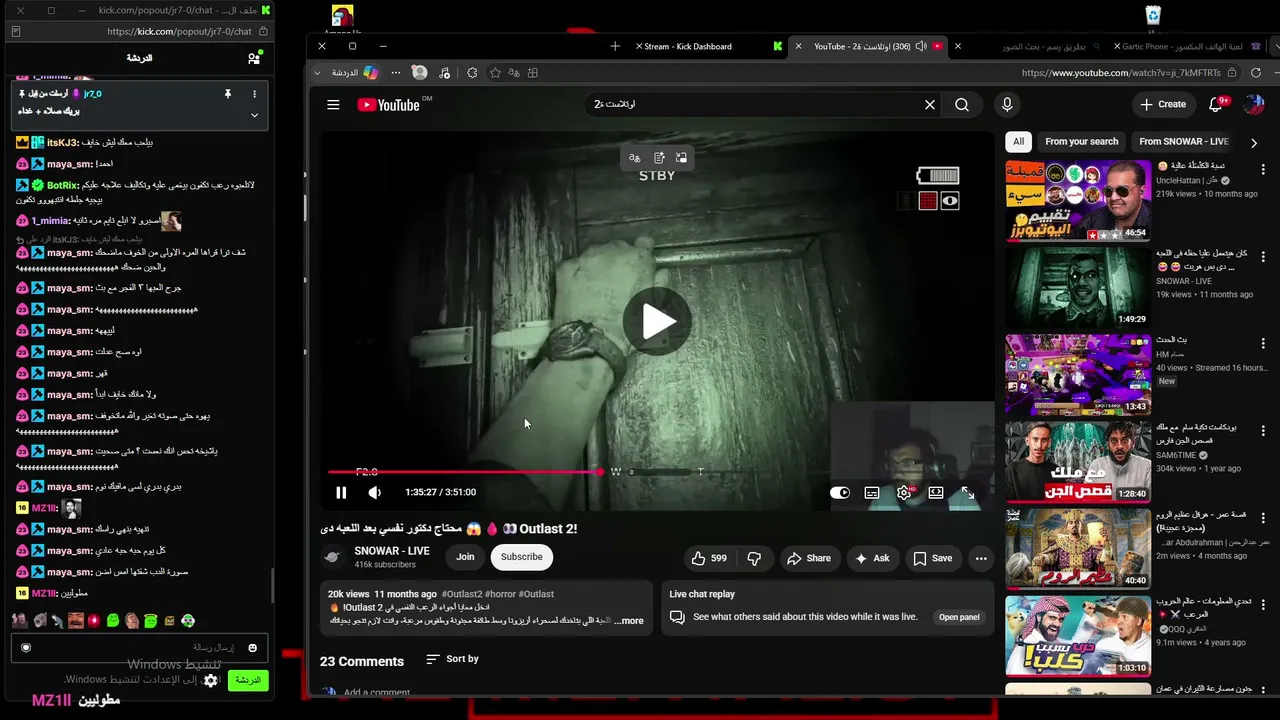Open SNOWAR - LIVE 1:49:29 video thumbnail
This screenshot has height=720, width=1280.
(1078, 288)
